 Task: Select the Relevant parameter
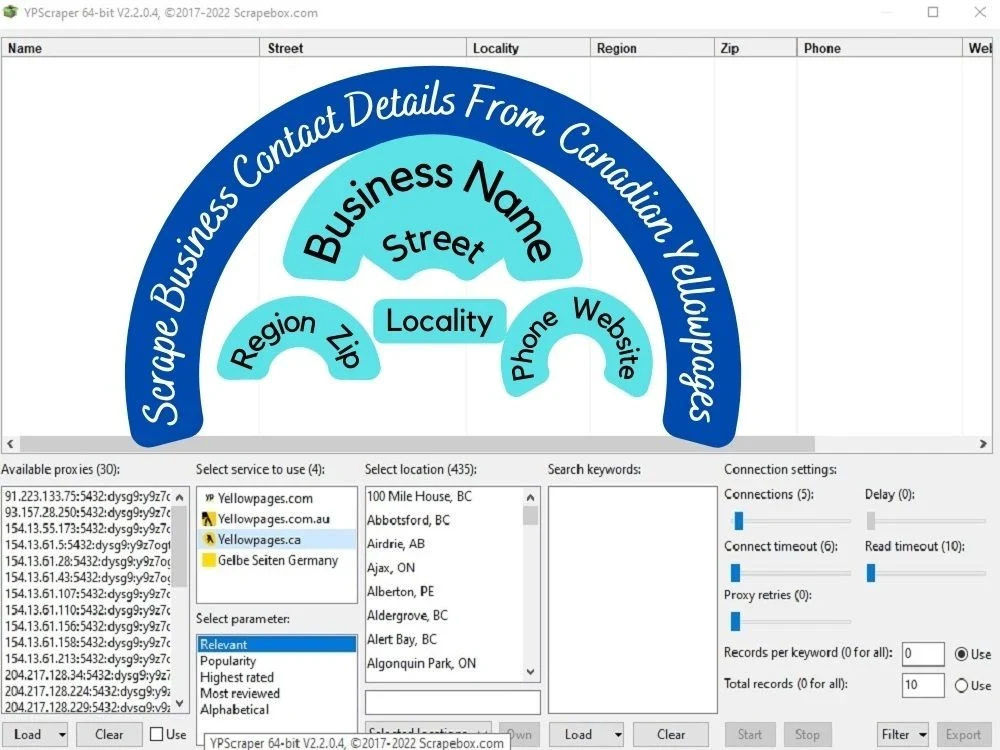[277, 644]
